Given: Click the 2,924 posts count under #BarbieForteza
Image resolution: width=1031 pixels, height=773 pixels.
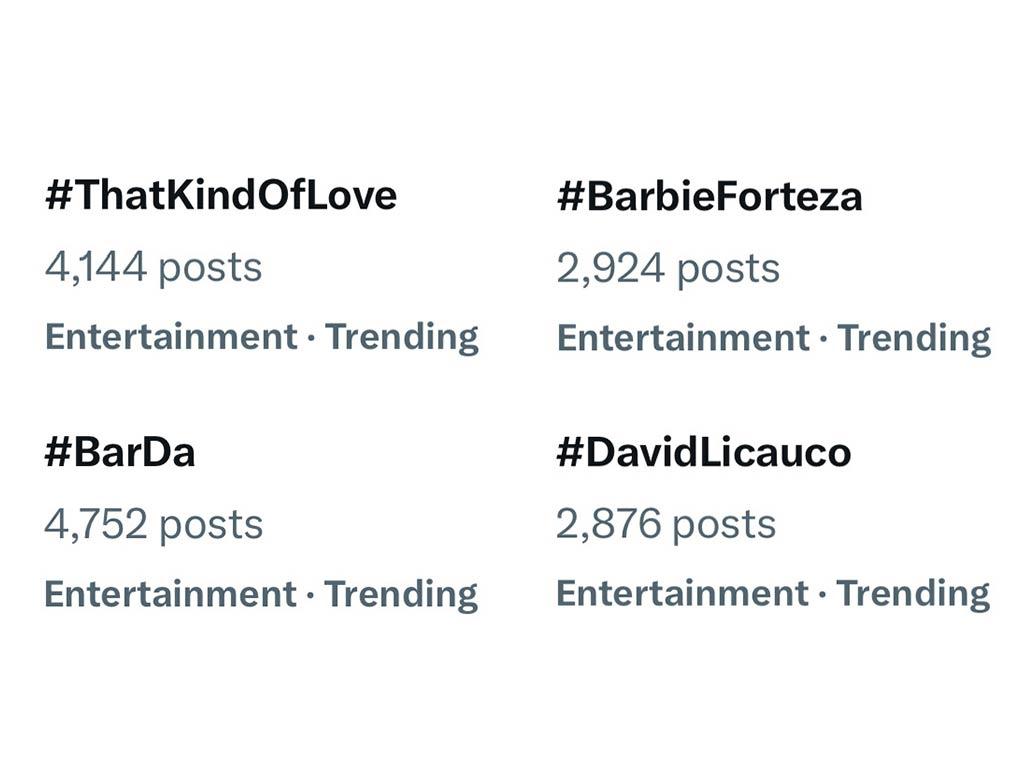Looking at the screenshot, I should 666,266.
